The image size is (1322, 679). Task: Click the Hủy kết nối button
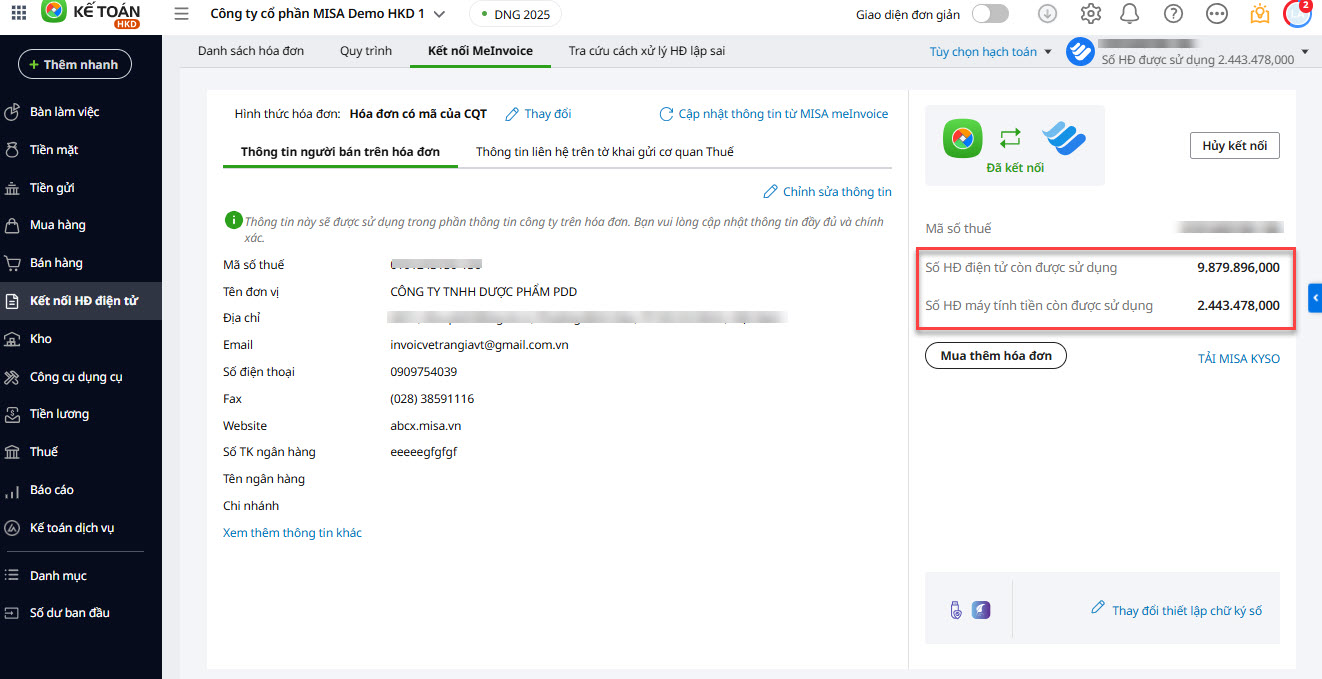click(1234, 146)
